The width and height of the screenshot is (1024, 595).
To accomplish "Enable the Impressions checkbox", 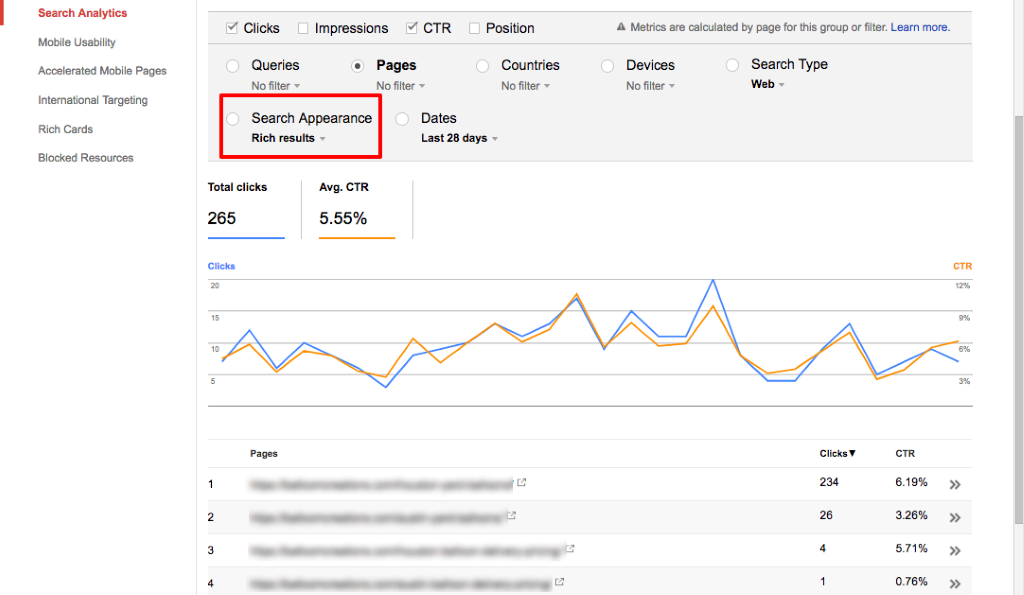I will click(304, 28).
